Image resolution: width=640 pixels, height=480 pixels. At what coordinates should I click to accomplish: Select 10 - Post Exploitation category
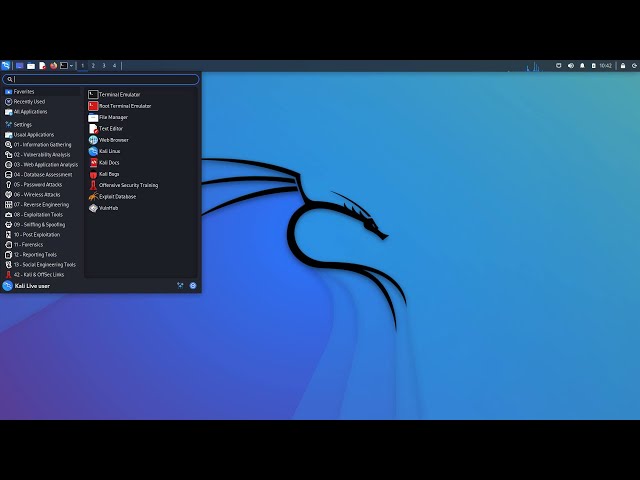[x=42, y=235]
